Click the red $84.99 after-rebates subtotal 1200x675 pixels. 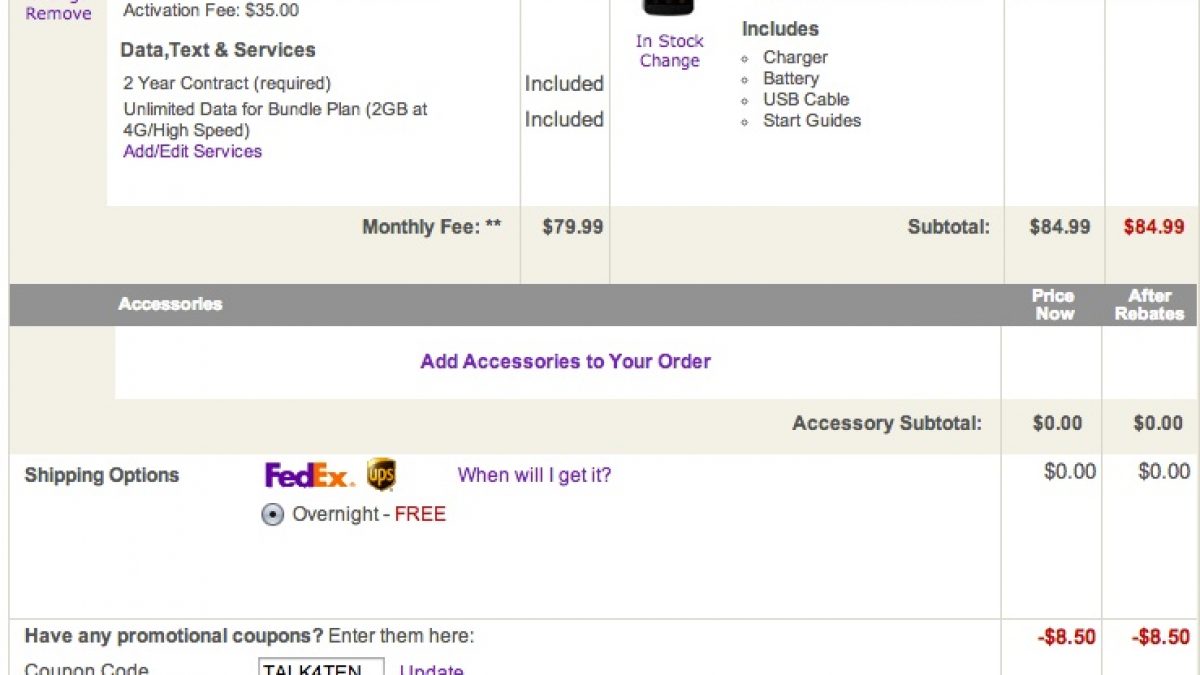[1153, 227]
